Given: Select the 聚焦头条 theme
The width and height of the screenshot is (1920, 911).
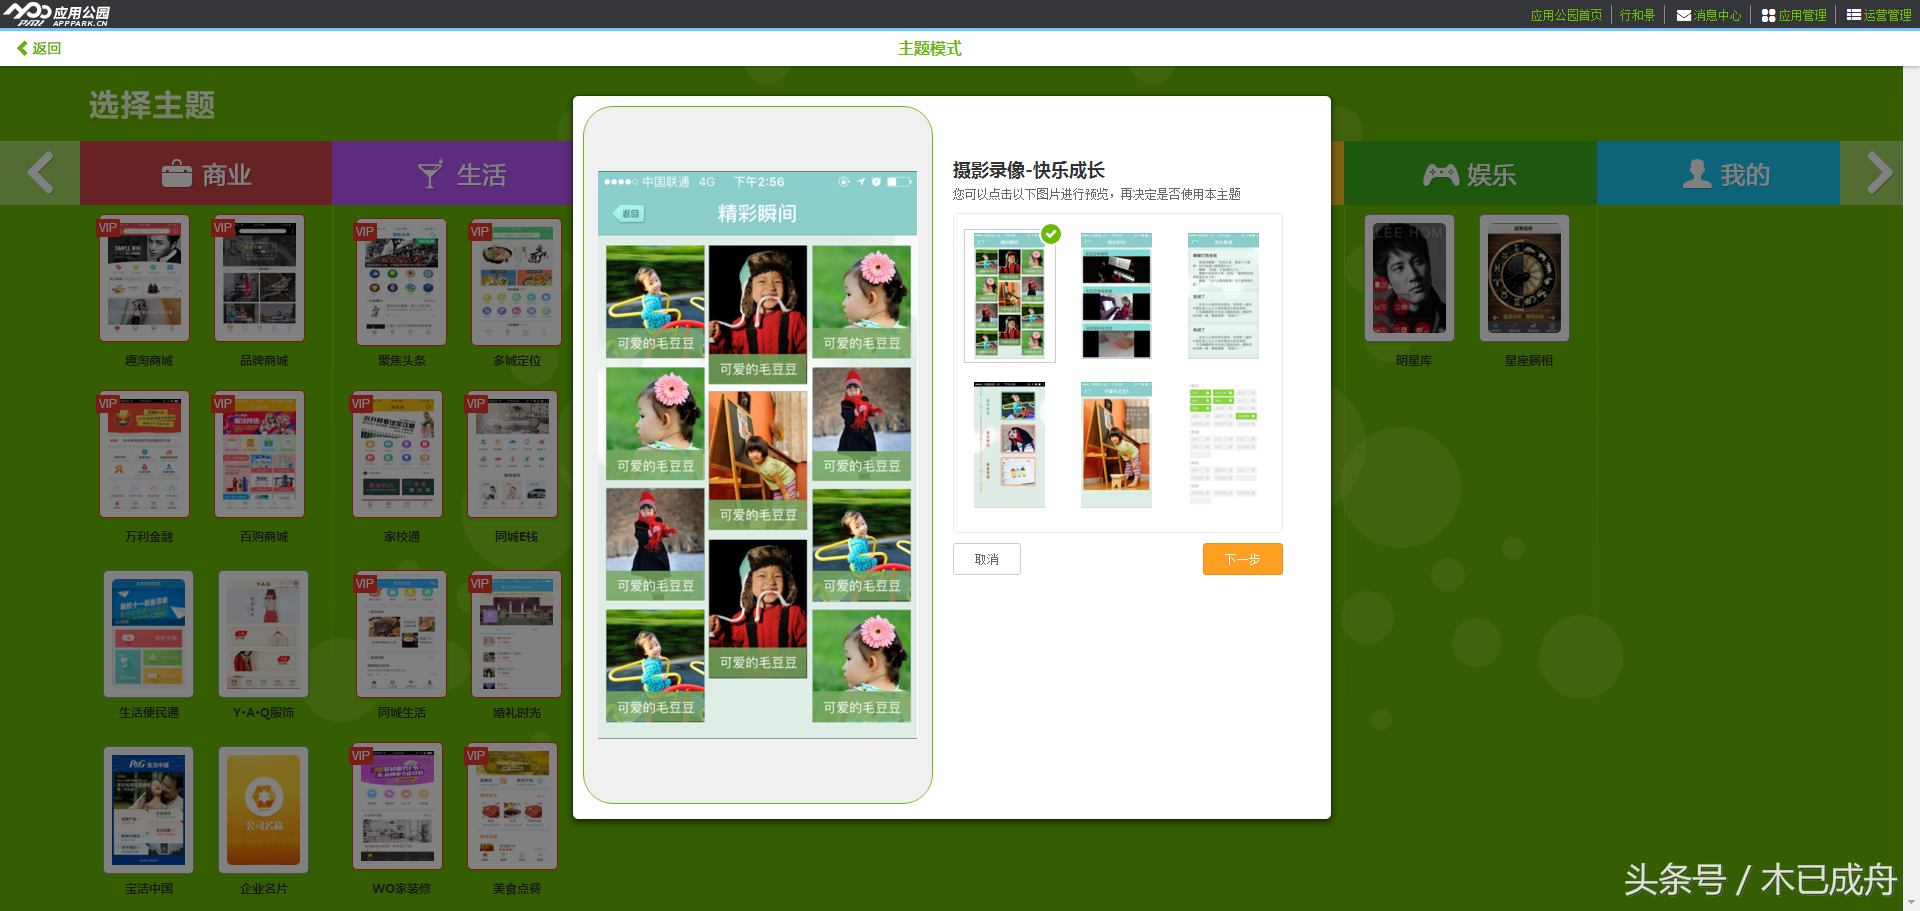Looking at the screenshot, I should 401,282.
